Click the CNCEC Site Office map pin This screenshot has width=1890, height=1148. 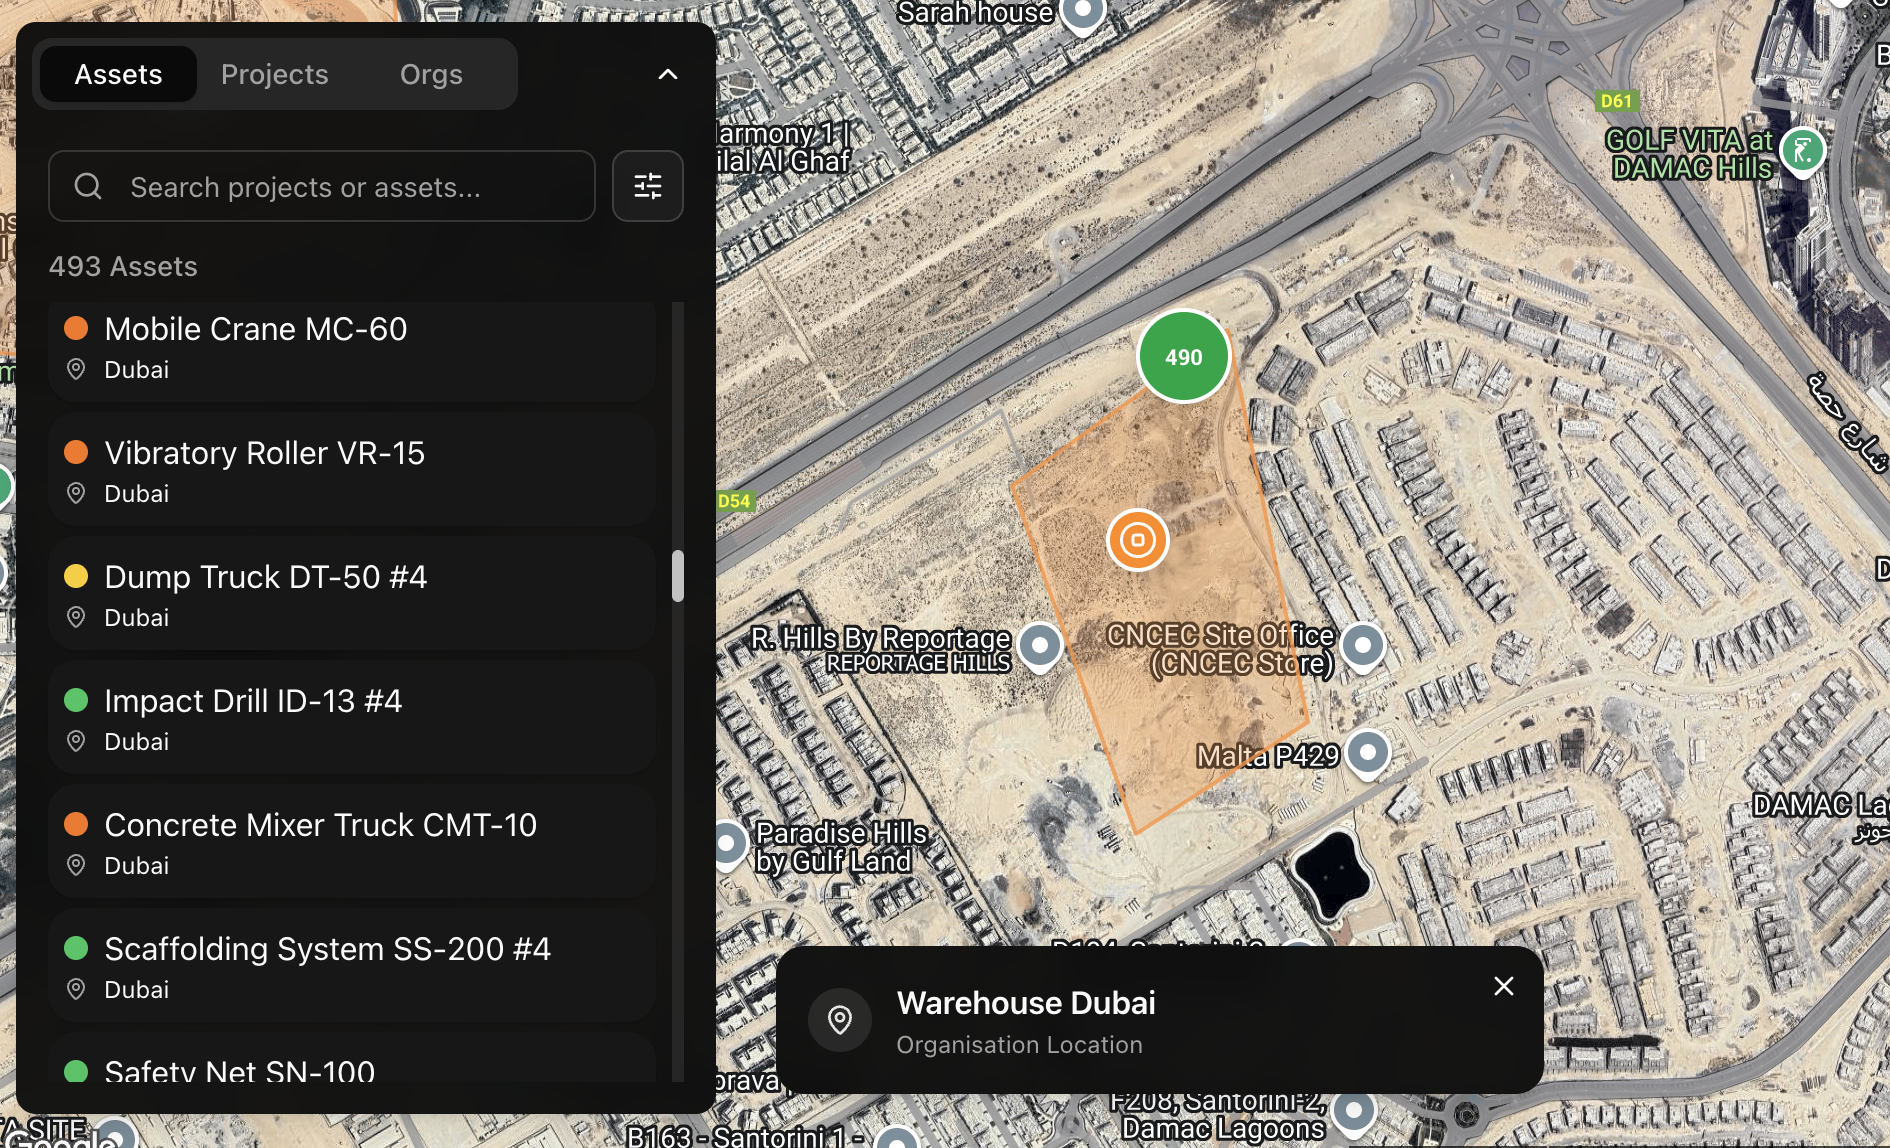click(1362, 645)
